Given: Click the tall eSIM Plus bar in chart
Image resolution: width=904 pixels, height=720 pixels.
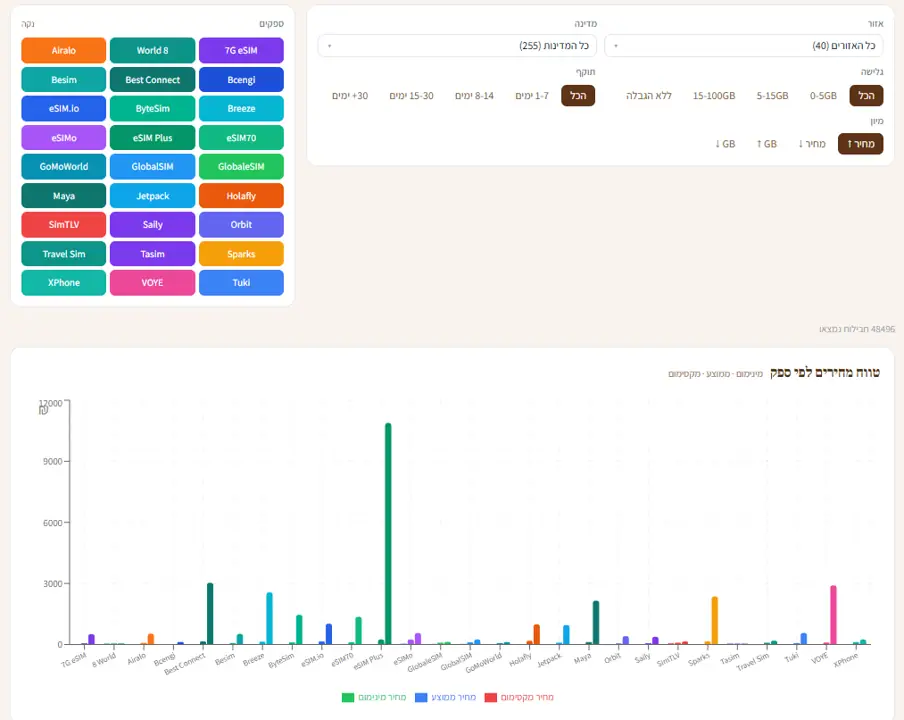Looking at the screenshot, I should [388, 533].
